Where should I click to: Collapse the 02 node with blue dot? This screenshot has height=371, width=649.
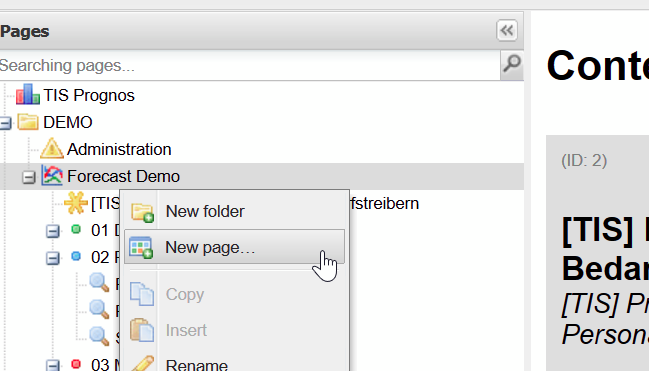click(53, 258)
